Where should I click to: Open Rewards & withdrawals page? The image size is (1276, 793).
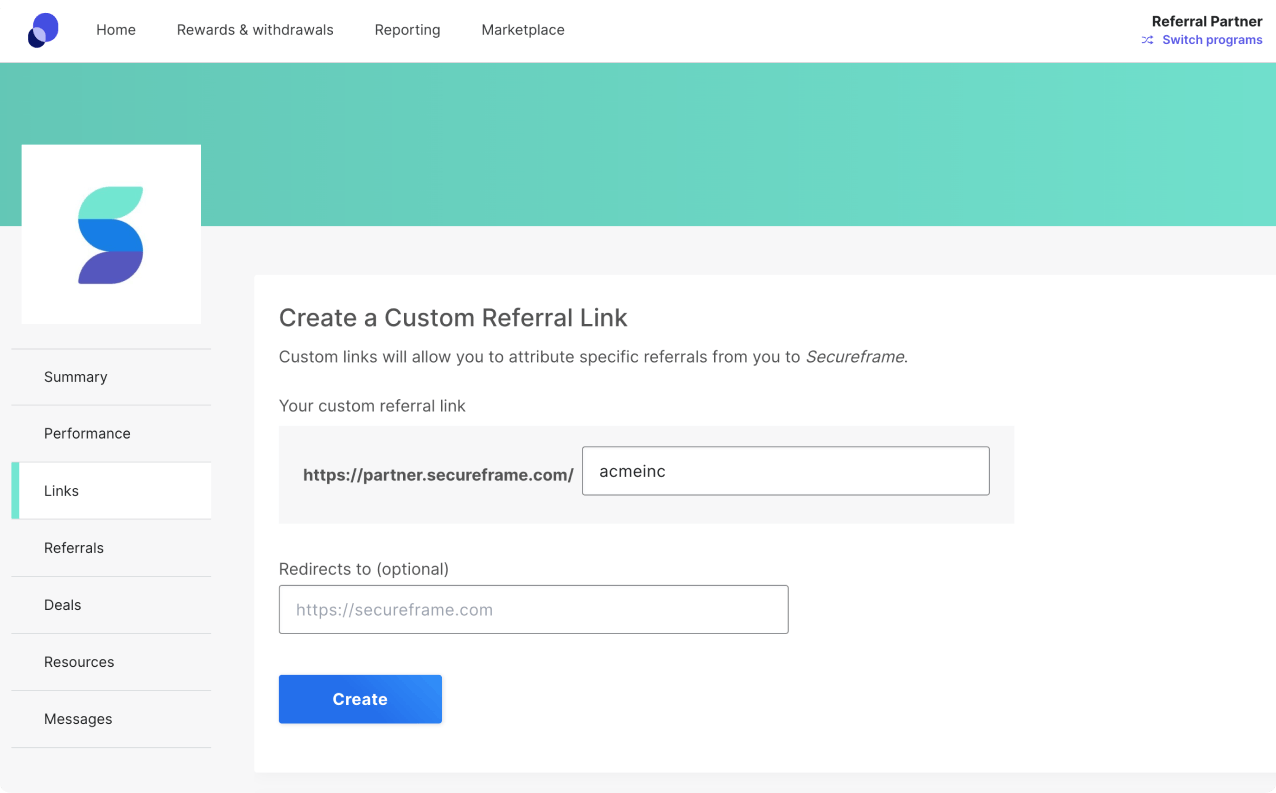pos(255,30)
